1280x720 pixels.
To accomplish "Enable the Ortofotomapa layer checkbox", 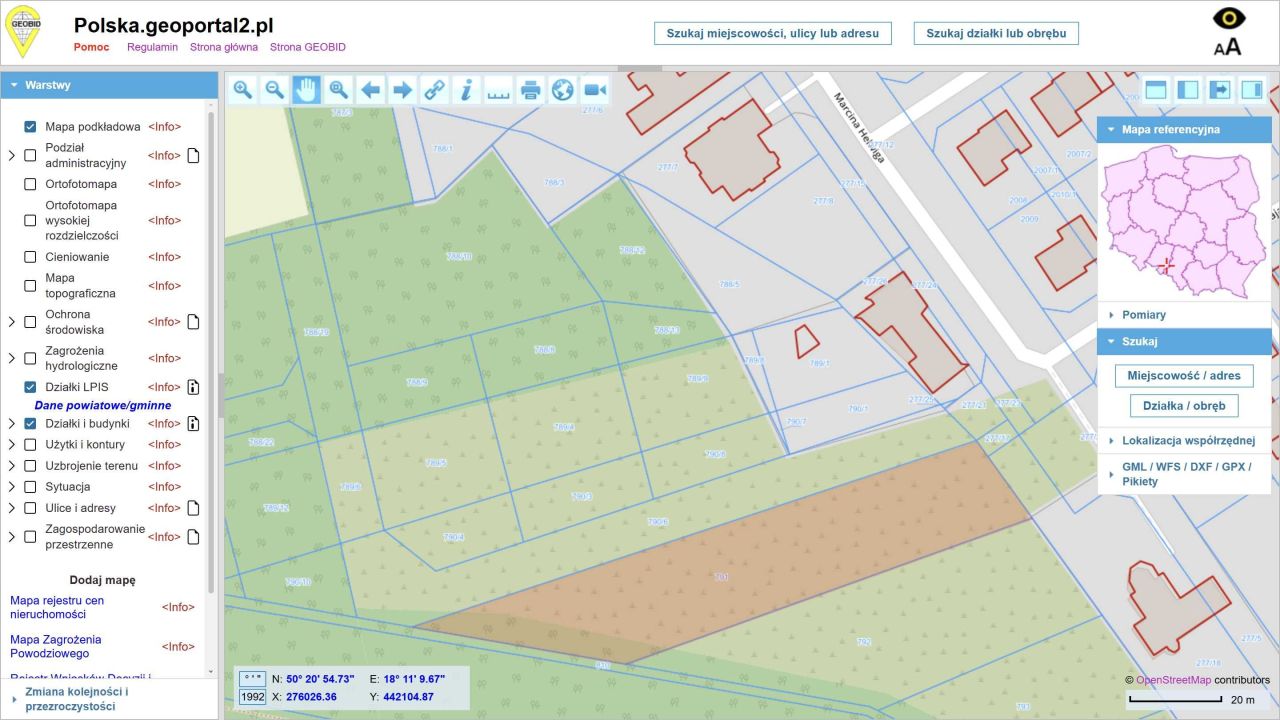I will (30, 184).
